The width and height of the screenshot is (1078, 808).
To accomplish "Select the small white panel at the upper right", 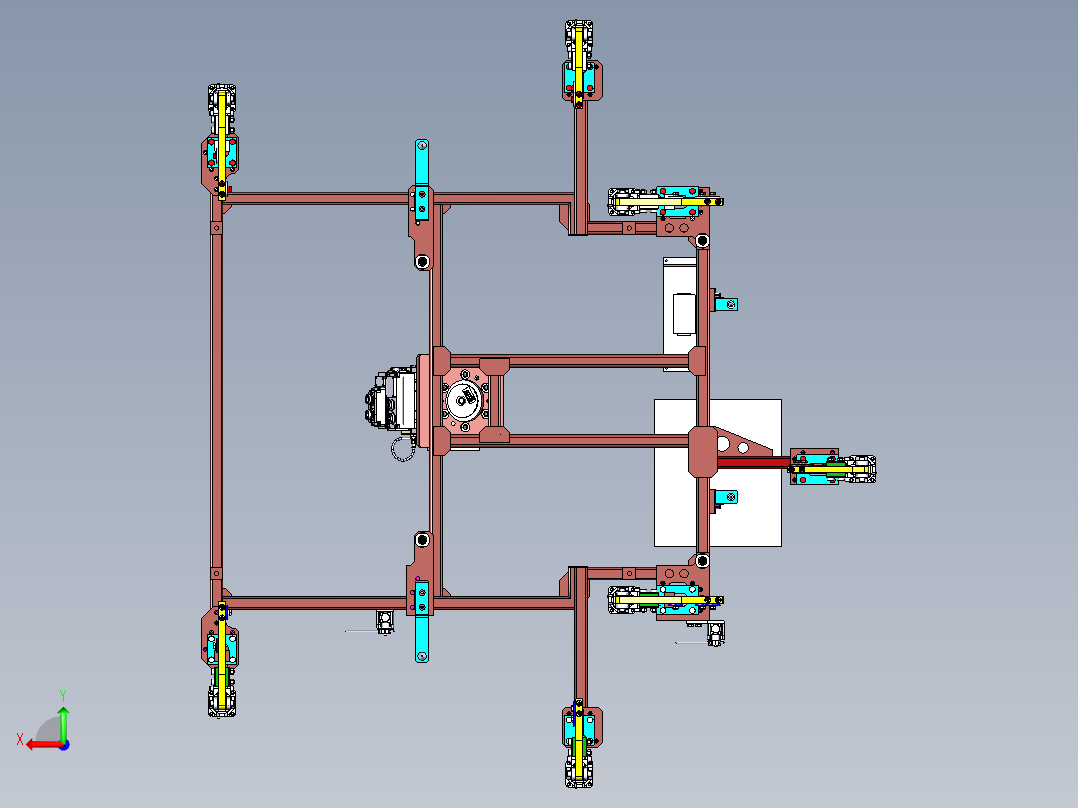I will tap(679, 313).
